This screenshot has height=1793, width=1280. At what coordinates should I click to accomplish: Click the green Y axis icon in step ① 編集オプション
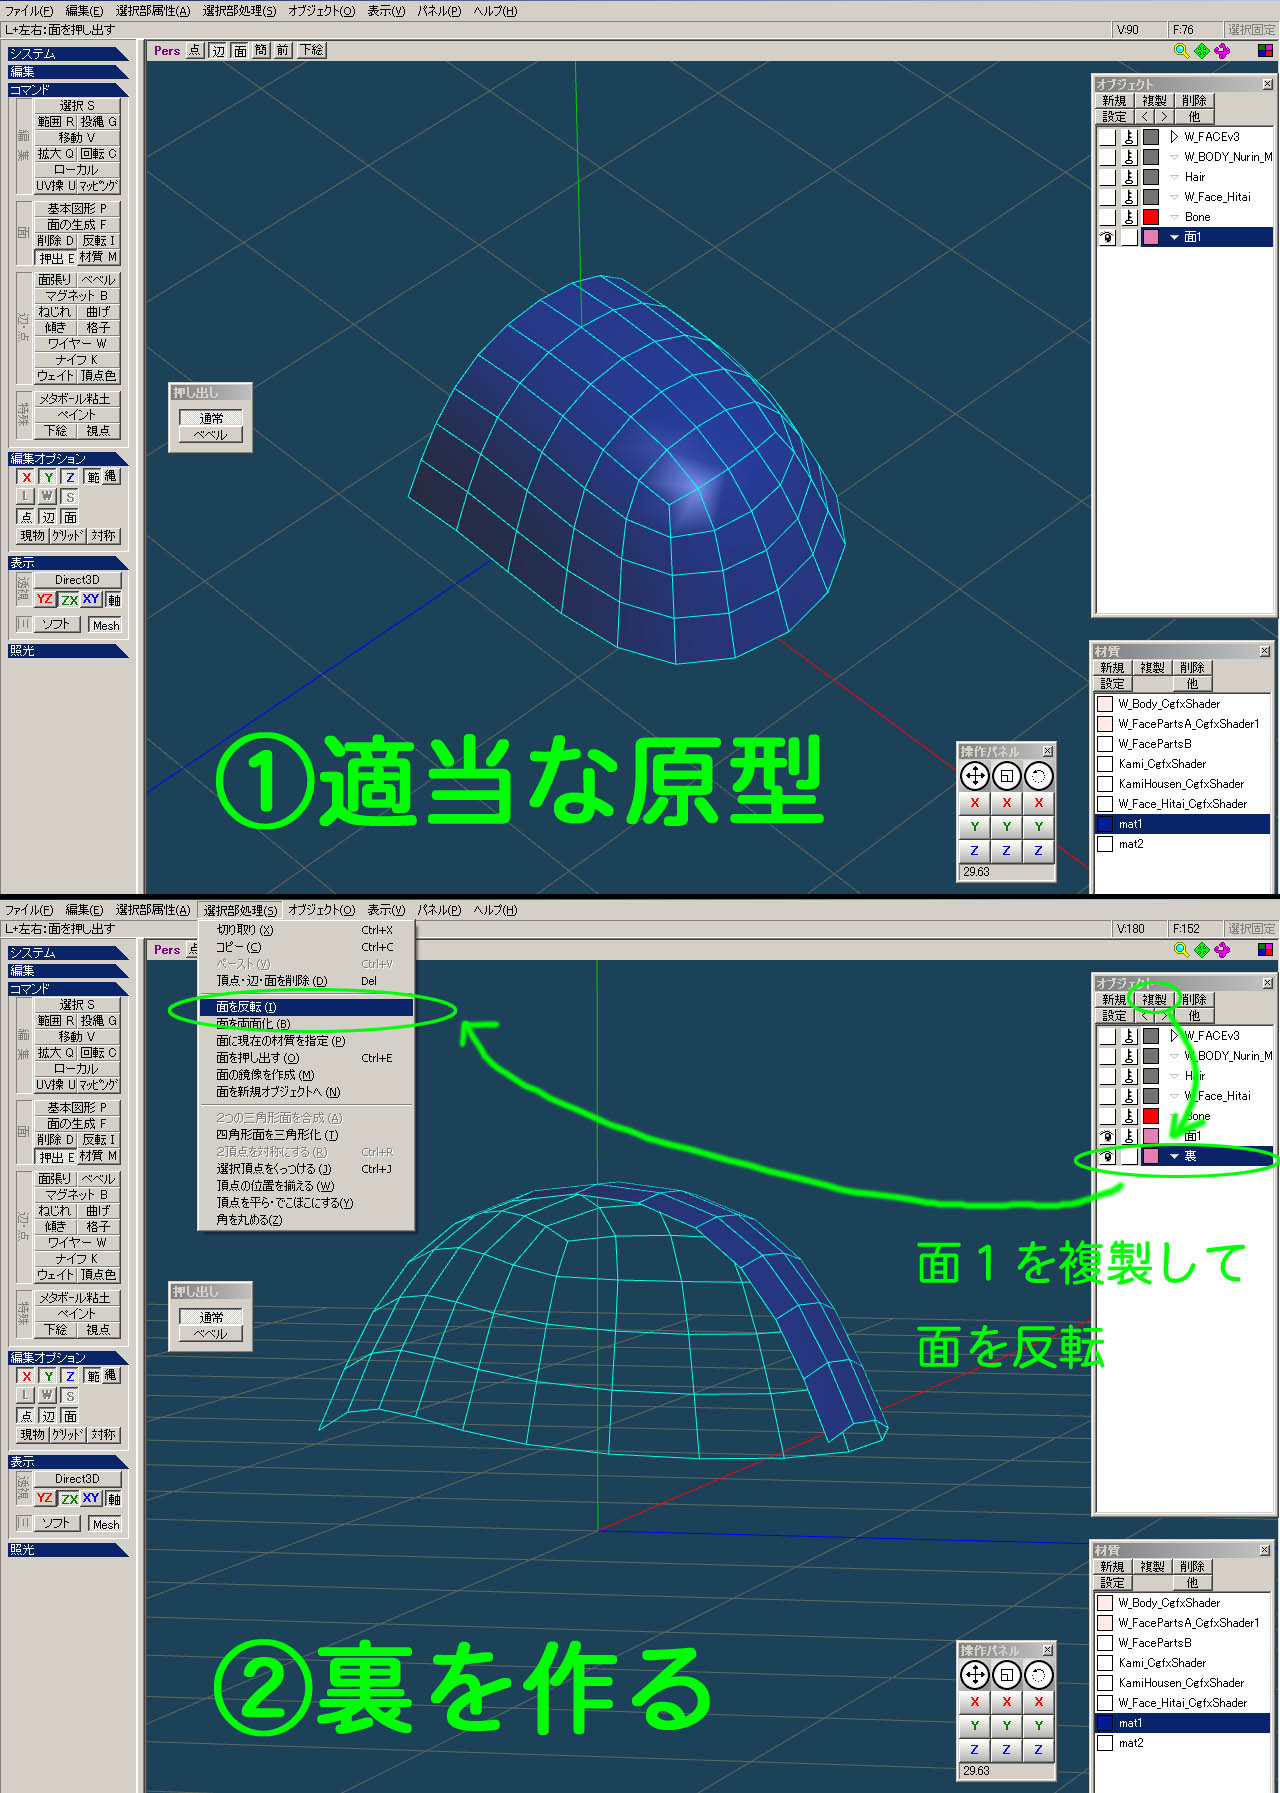[48, 477]
